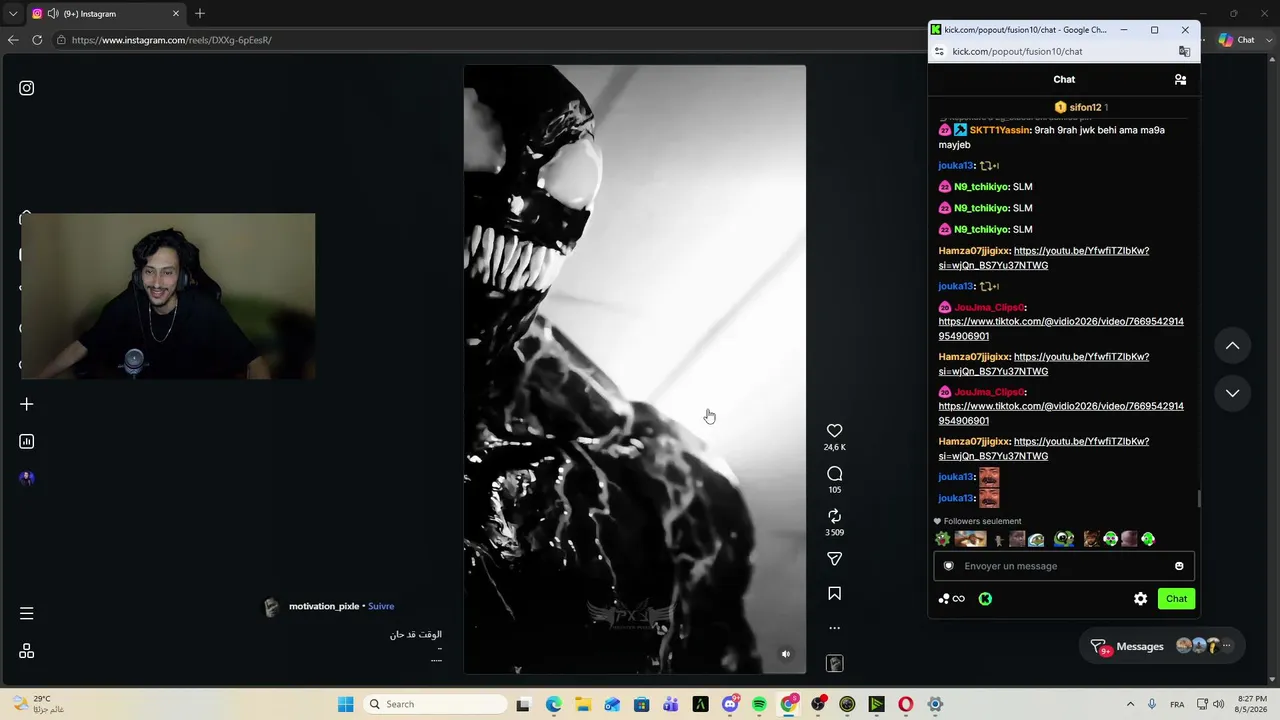The image size is (1280, 720).
Task: Open motivation_pixle profile link
Action: click(324, 606)
